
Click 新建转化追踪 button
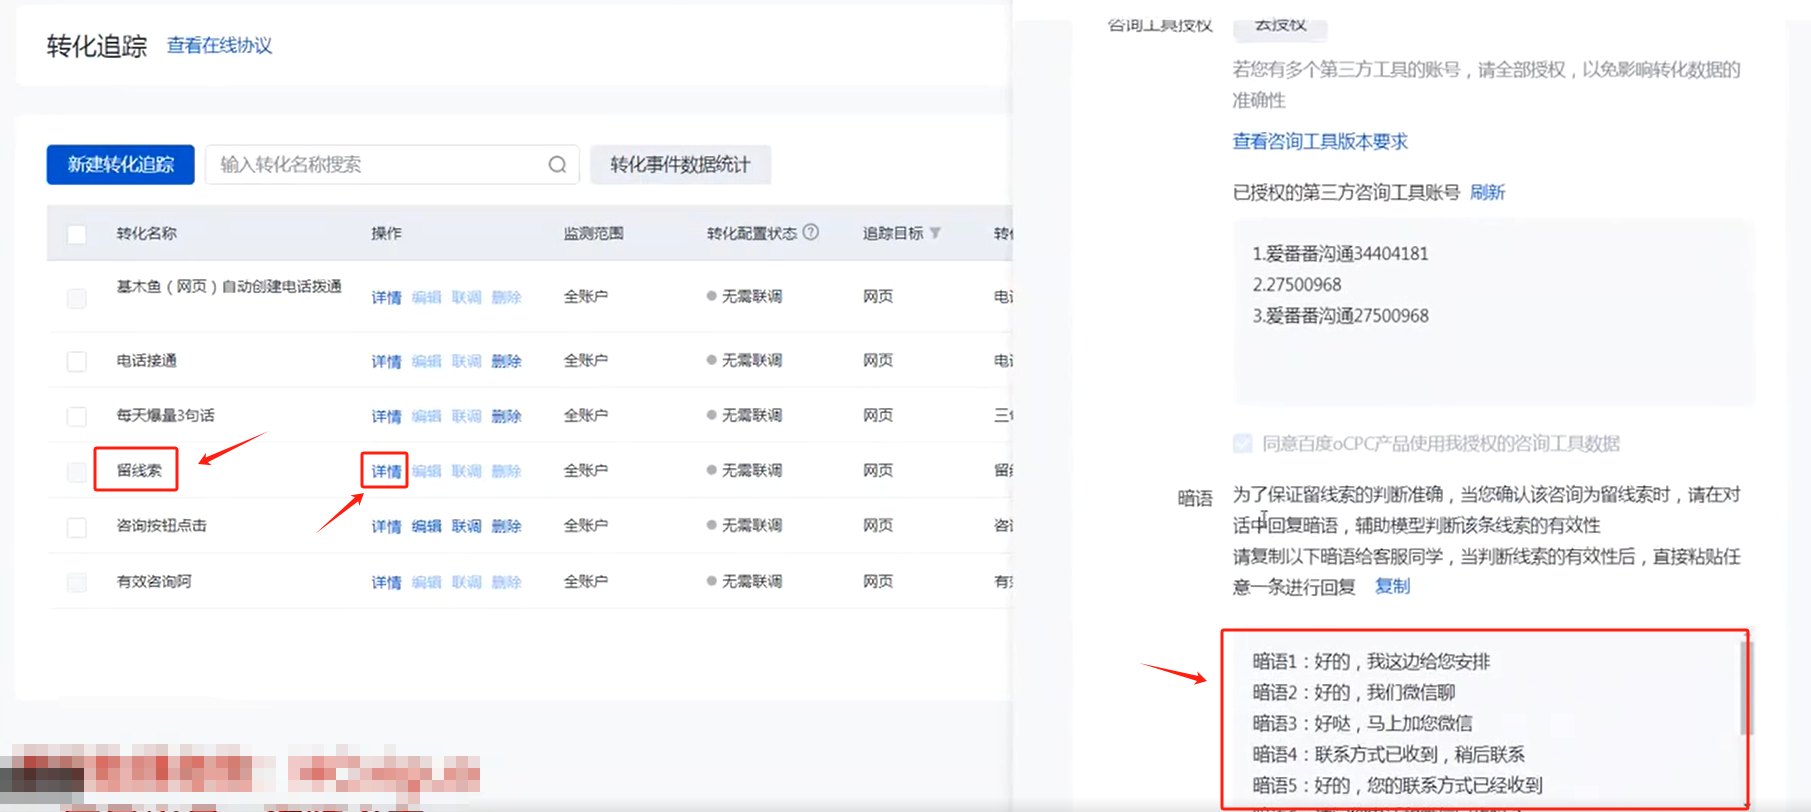(120, 165)
